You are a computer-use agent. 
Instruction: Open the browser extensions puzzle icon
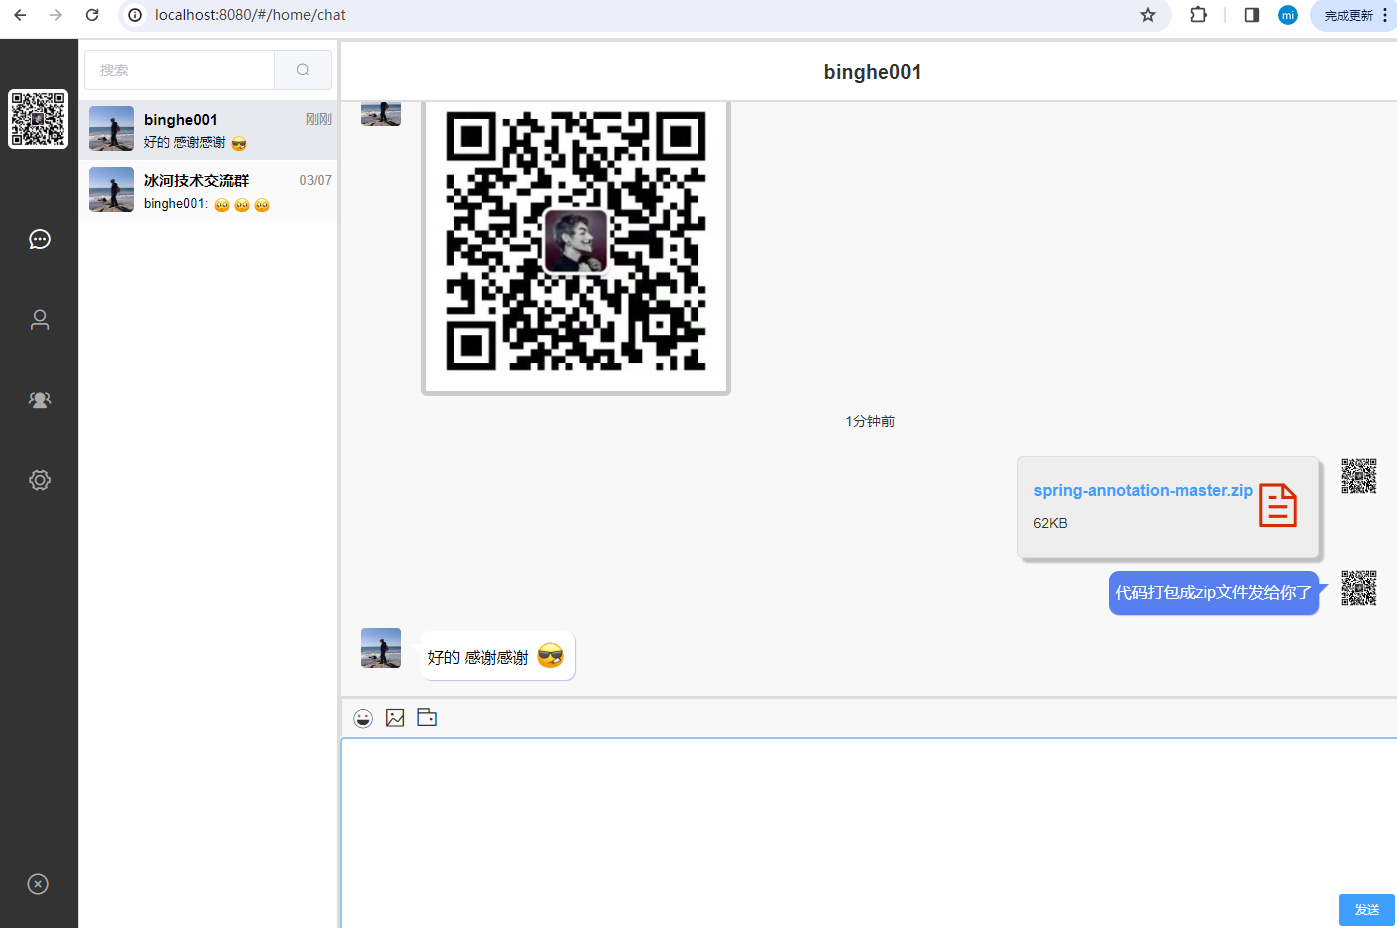(x=1198, y=15)
